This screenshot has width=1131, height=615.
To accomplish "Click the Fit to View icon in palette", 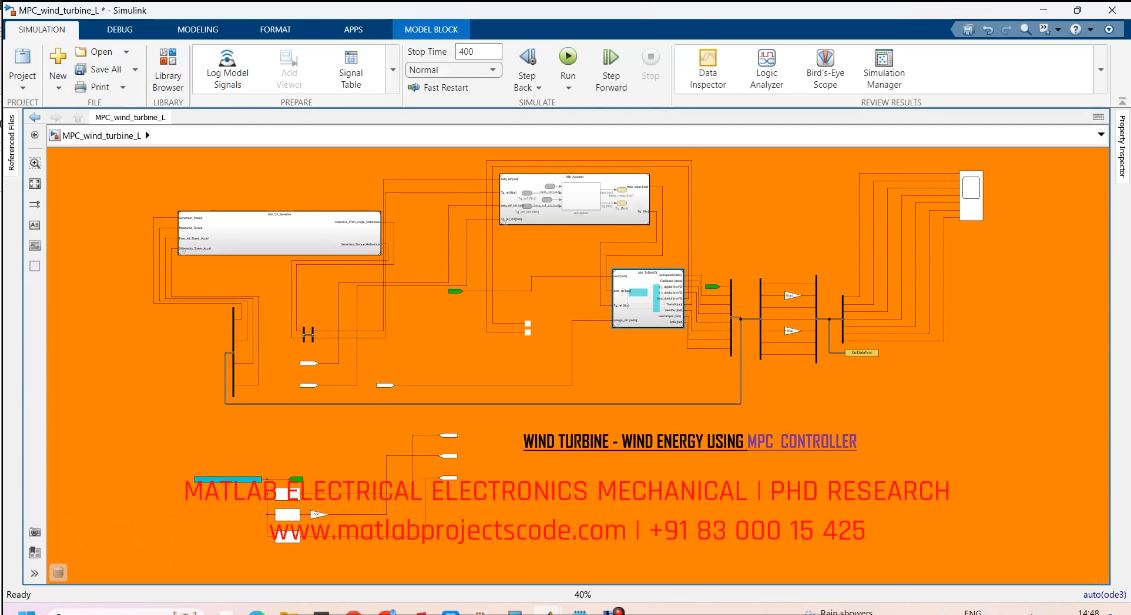I will click(35, 183).
